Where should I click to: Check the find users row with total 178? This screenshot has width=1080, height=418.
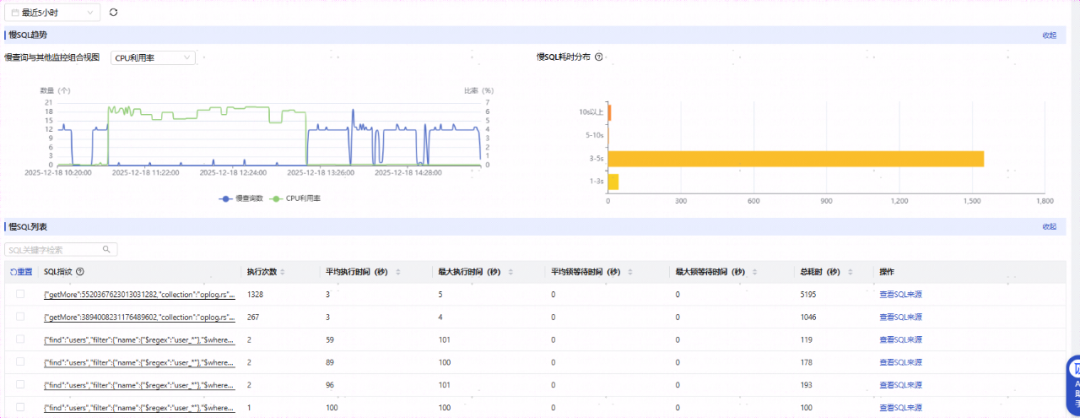coord(21,362)
